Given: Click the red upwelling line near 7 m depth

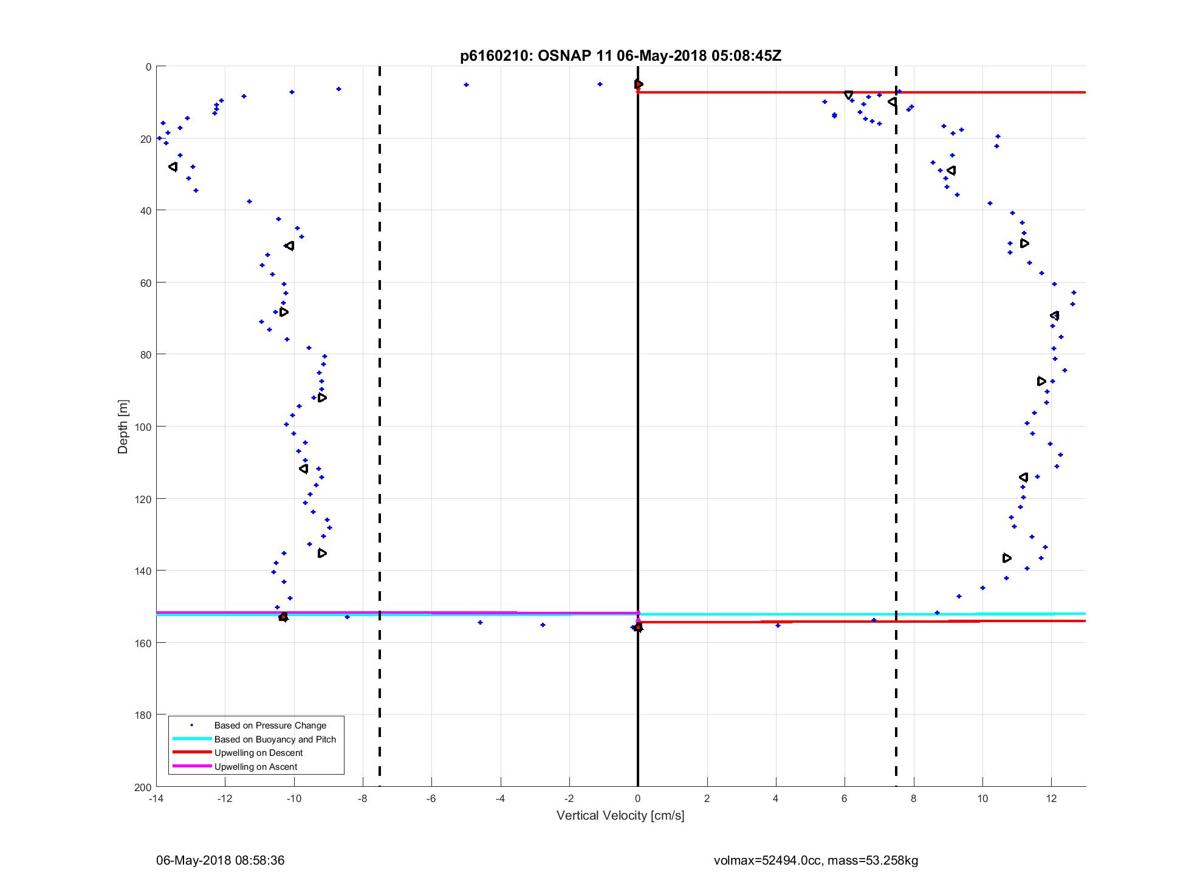Looking at the screenshot, I should click(861, 92).
